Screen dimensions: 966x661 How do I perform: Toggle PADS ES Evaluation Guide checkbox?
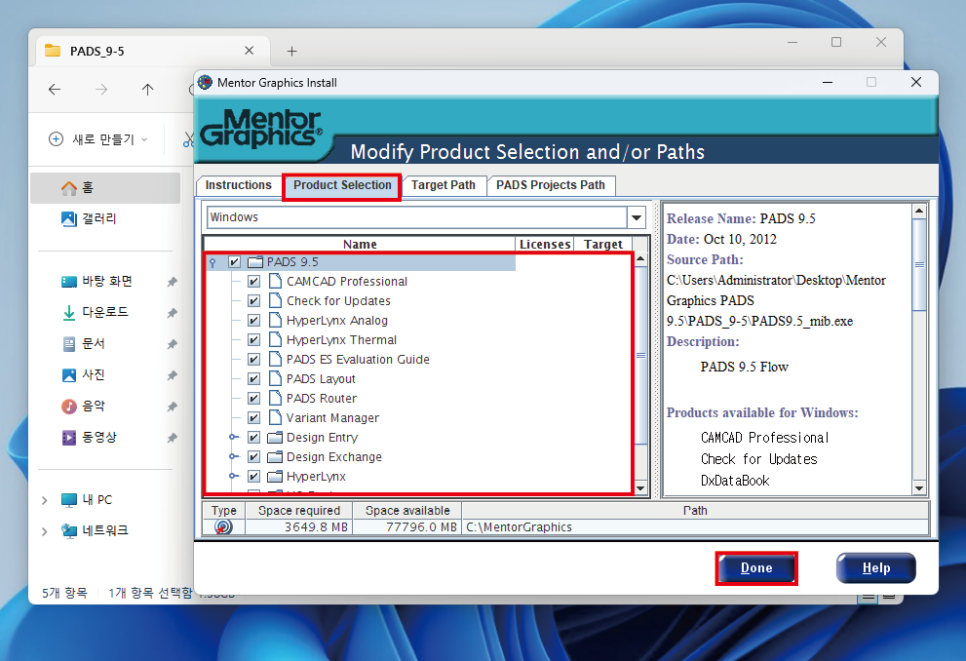pyautogui.click(x=254, y=359)
